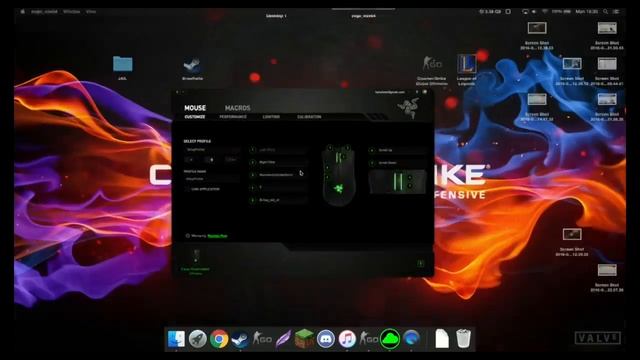Open the Scroll Up assignment
640x360 pixels.
[398, 150]
